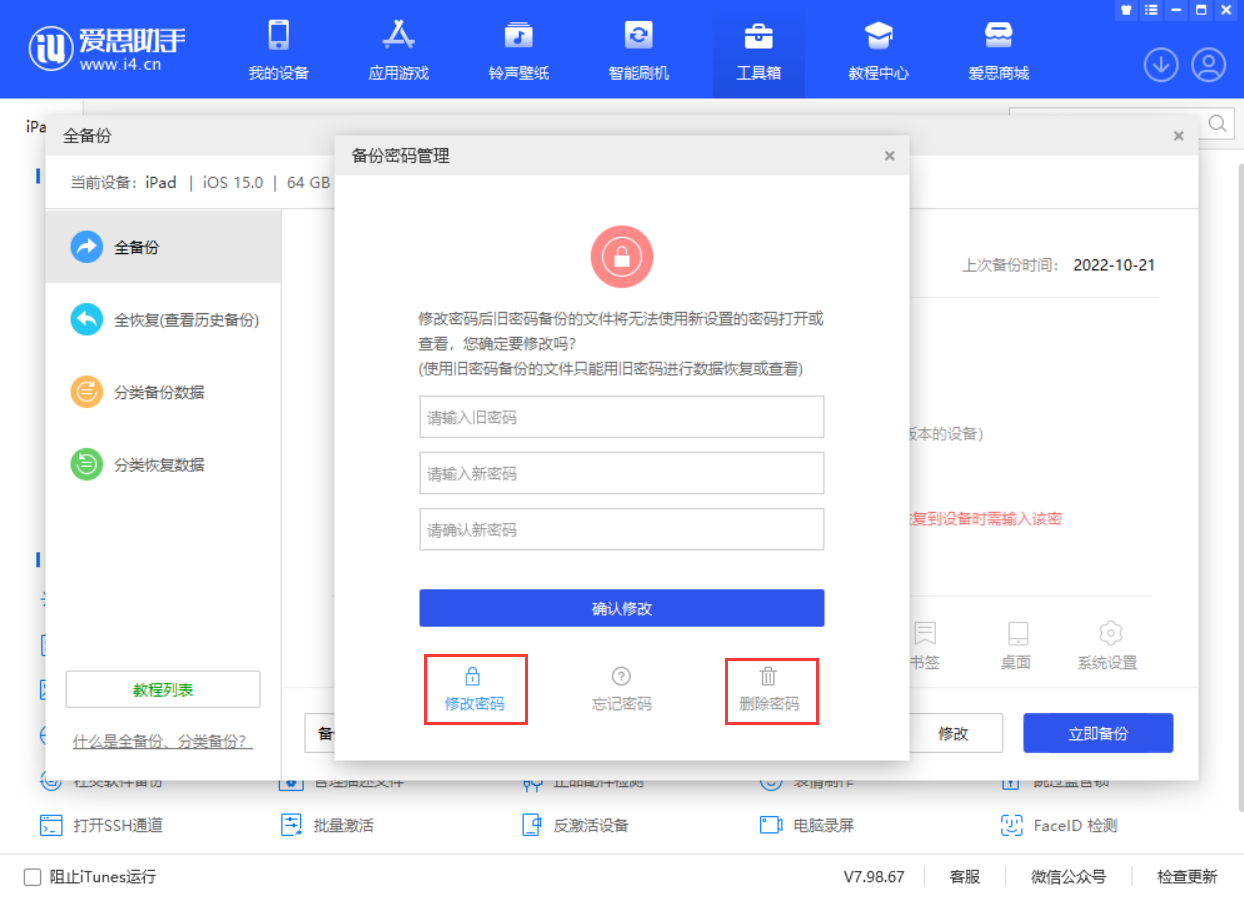The image size is (1244, 897).
Task: Open 什么是全备份、分类备份 link
Action: 162,742
